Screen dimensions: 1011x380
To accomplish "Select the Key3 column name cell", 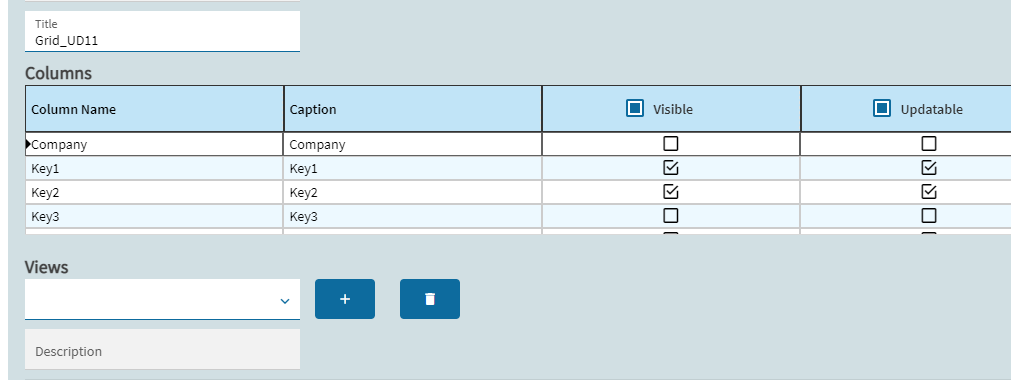I will pyautogui.click(x=154, y=216).
